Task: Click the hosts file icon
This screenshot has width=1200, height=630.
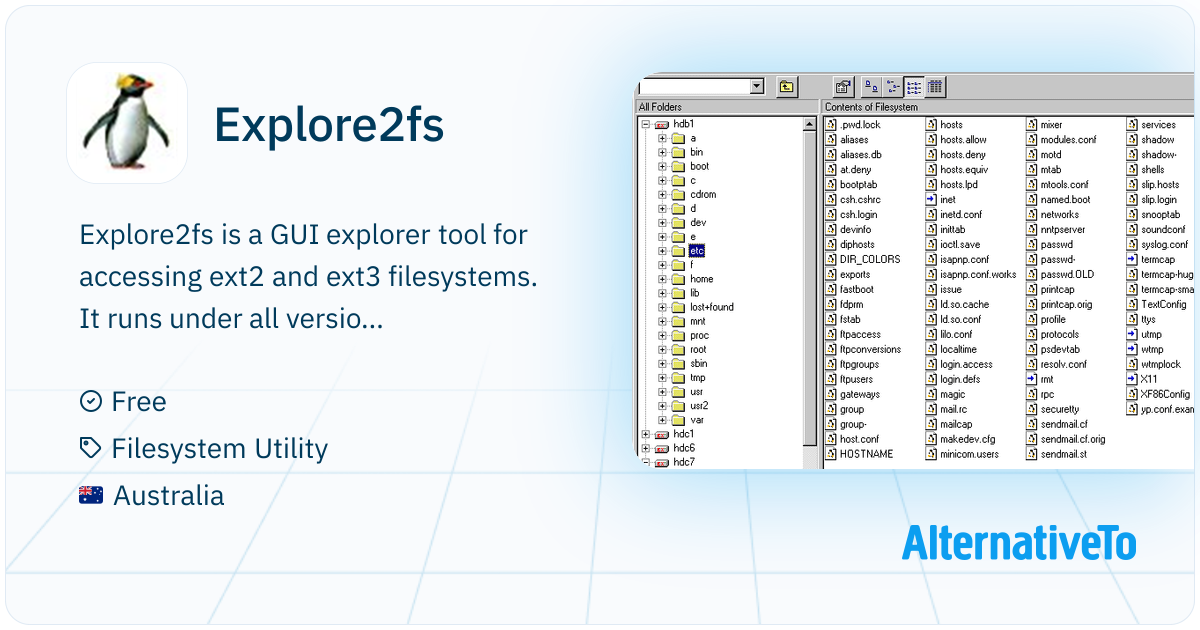Action: (x=931, y=125)
